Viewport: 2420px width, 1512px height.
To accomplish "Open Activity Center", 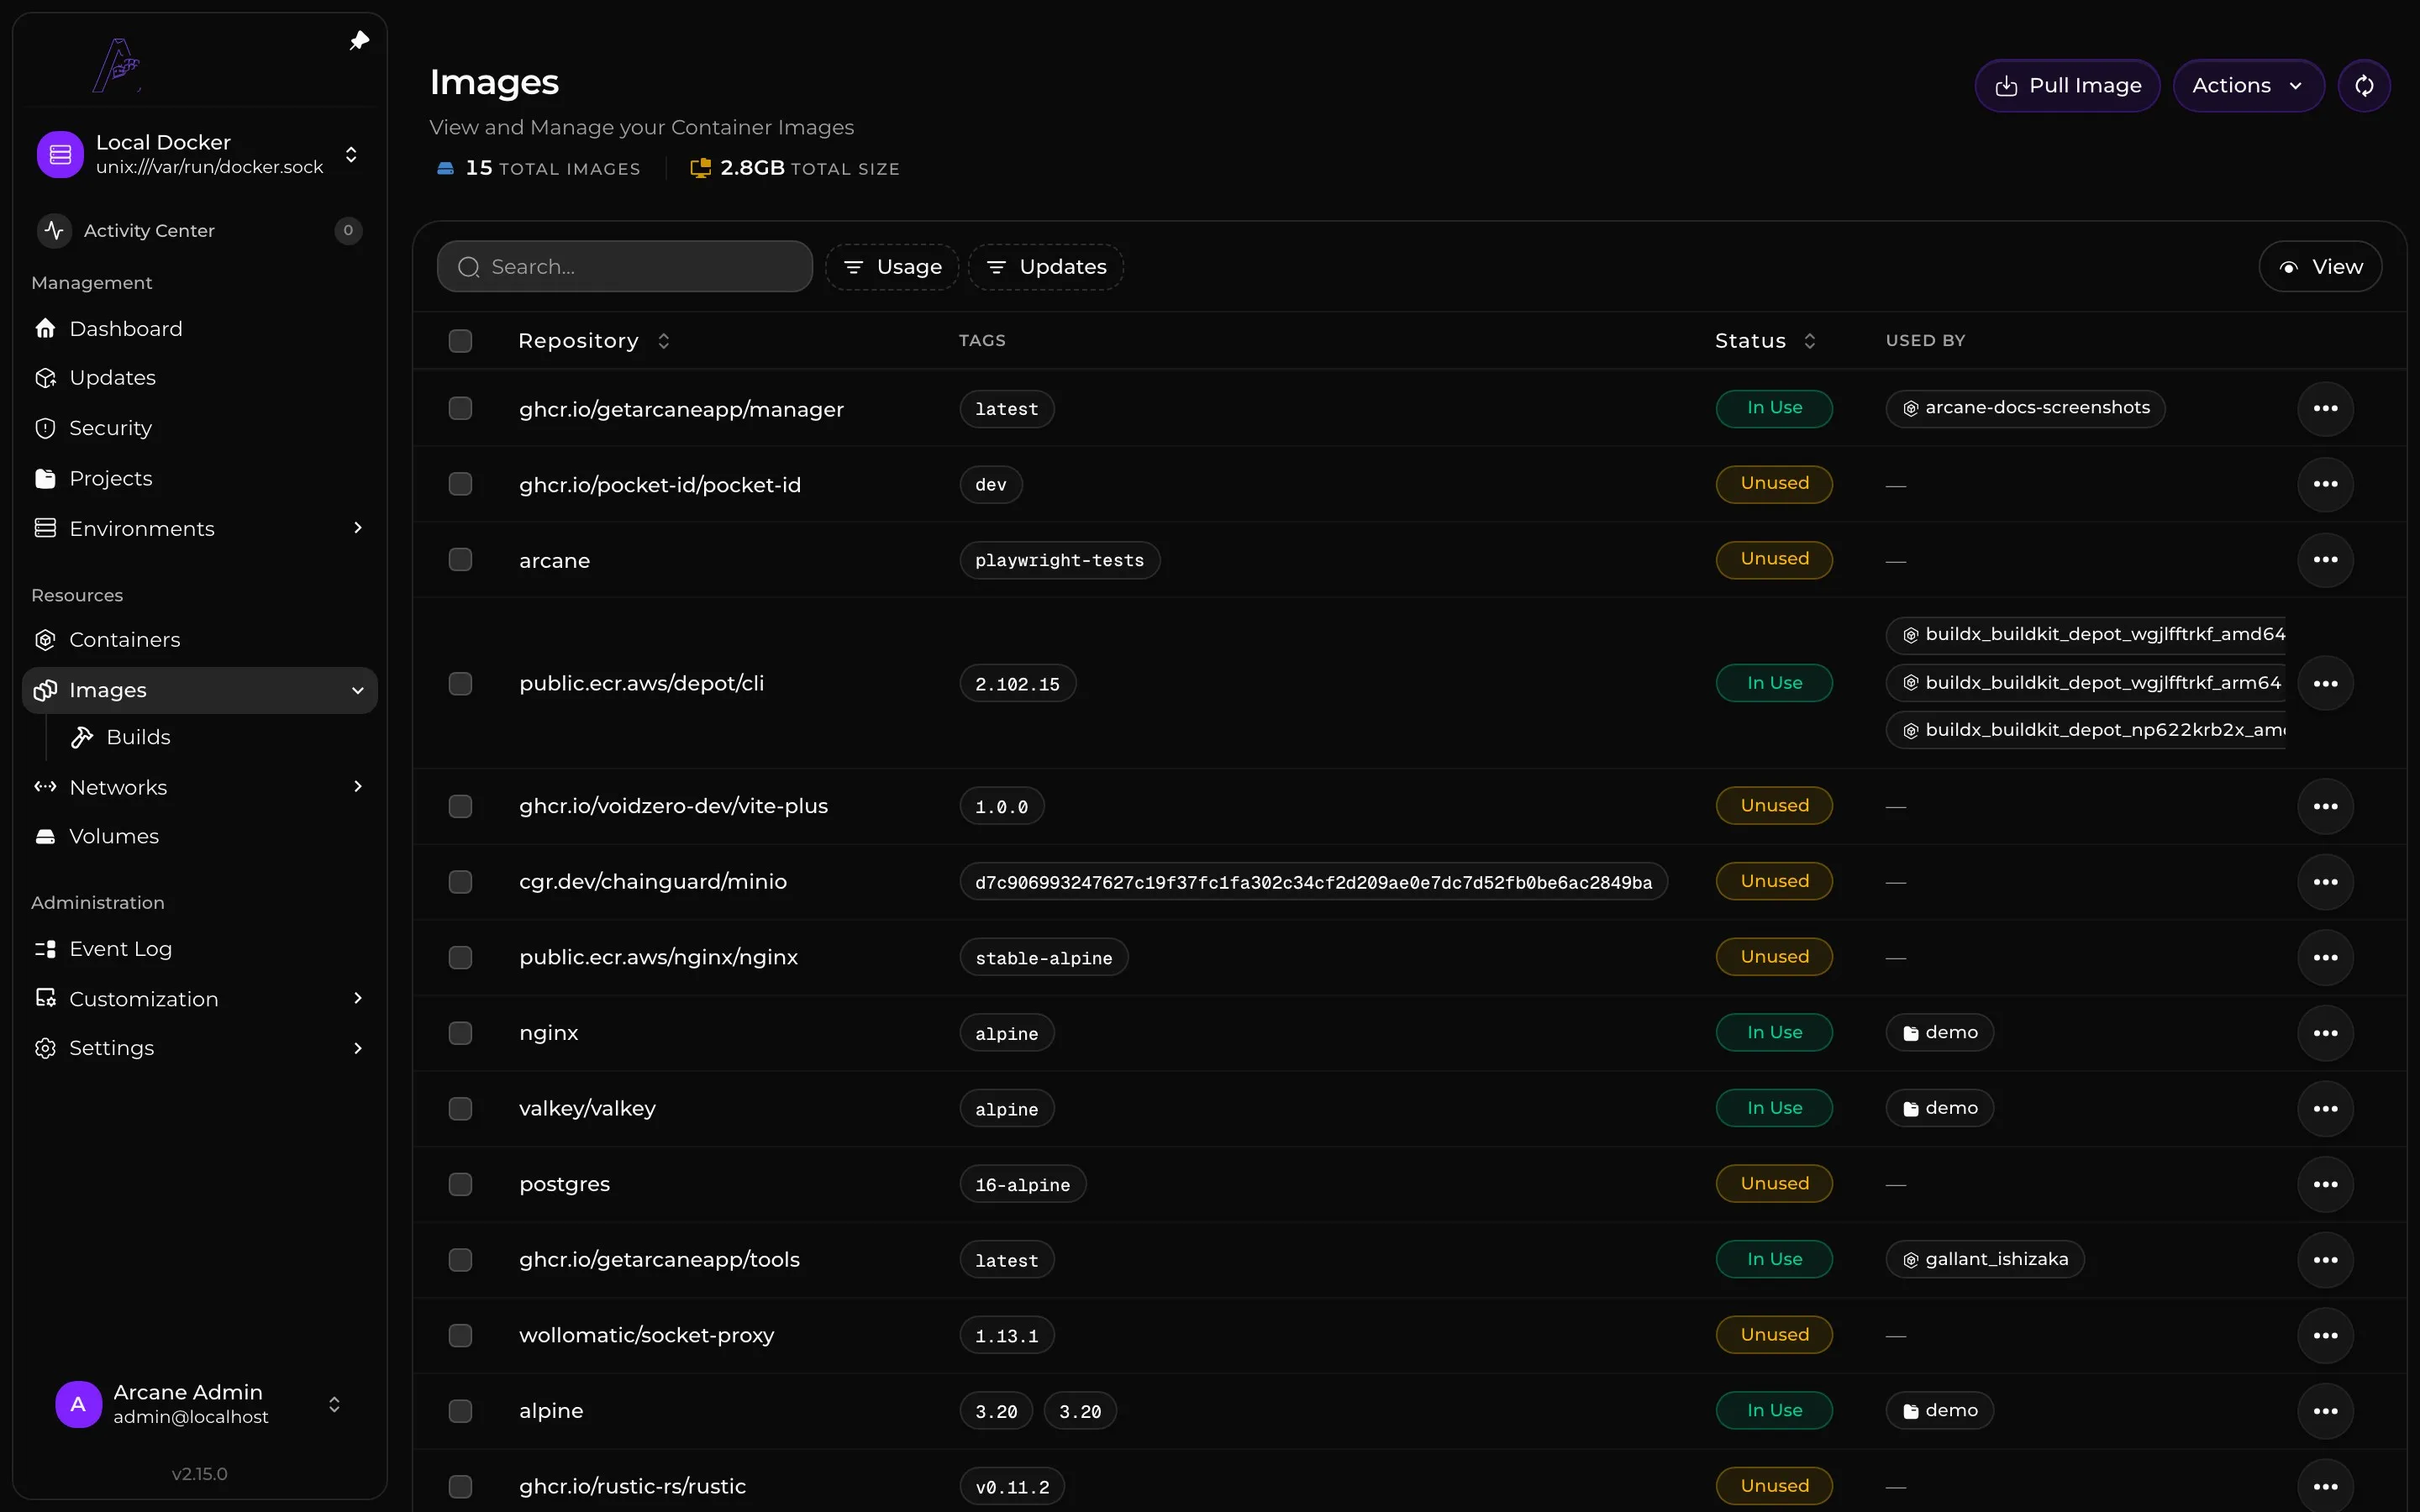I will click(198, 231).
